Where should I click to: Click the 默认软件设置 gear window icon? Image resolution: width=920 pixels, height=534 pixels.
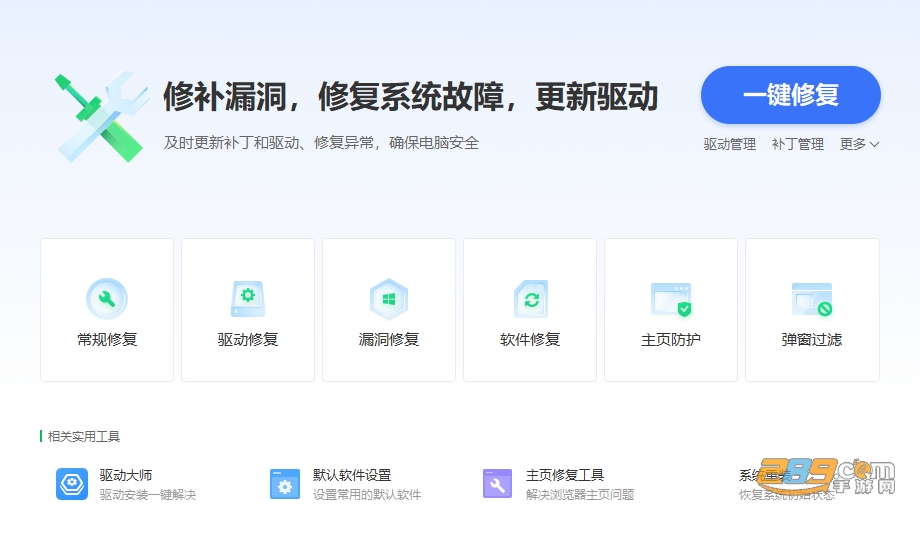pos(285,484)
